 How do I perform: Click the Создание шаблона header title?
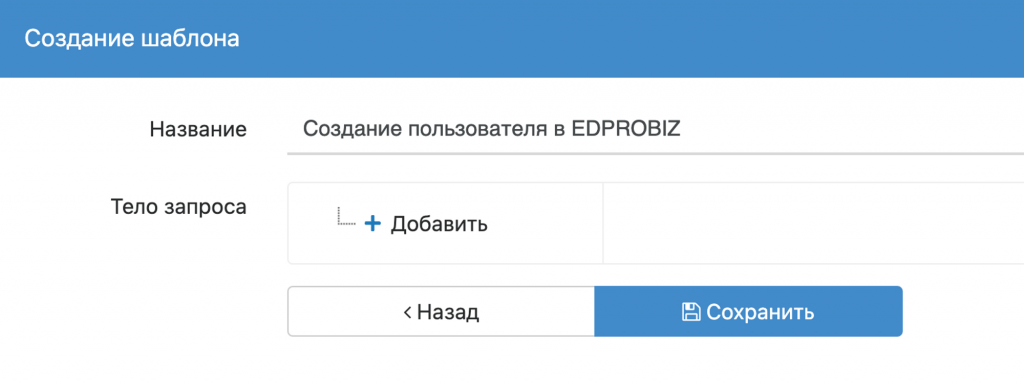pyautogui.click(x=132, y=39)
